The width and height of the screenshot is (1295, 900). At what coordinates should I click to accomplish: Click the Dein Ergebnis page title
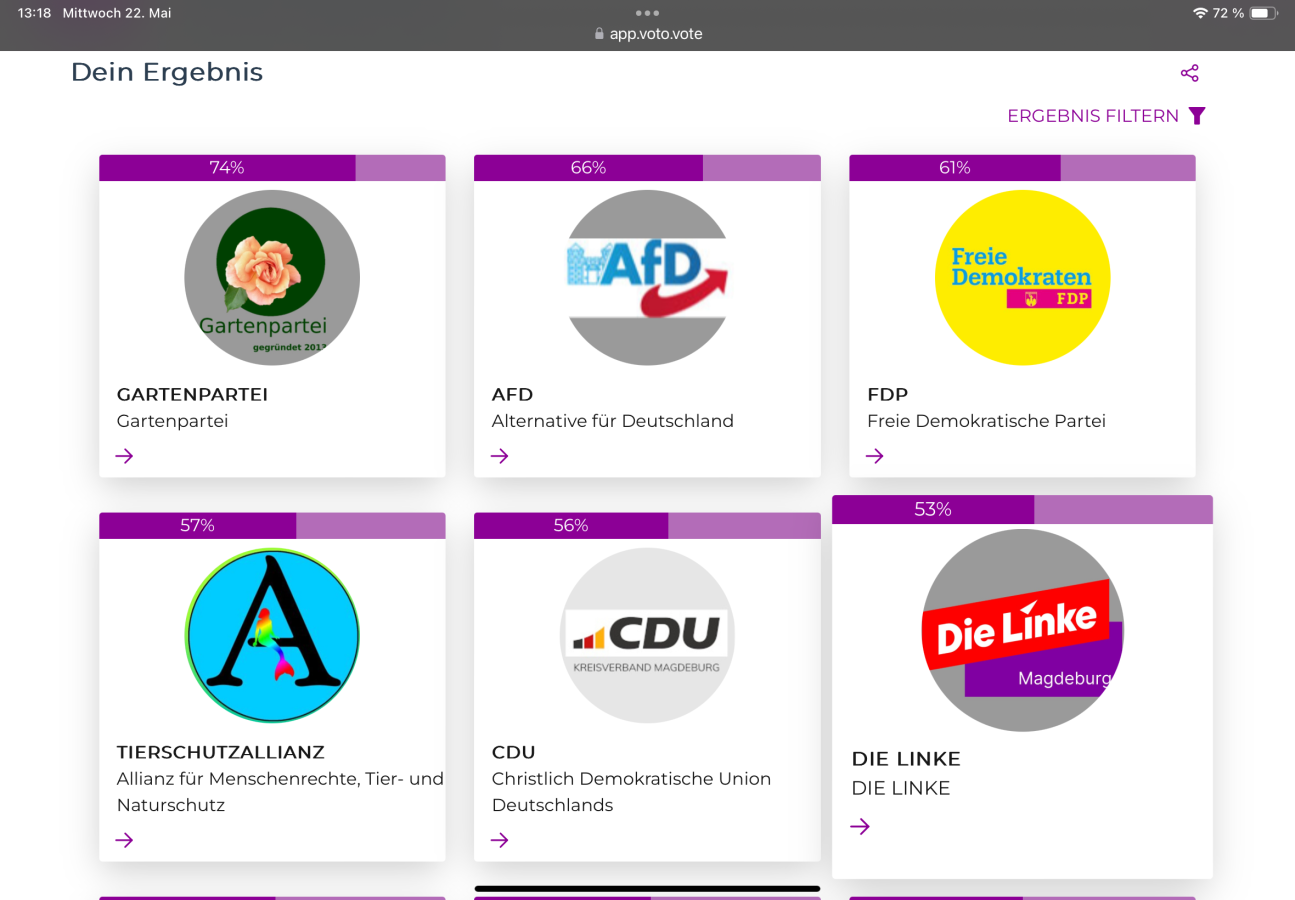click(167, 72)
